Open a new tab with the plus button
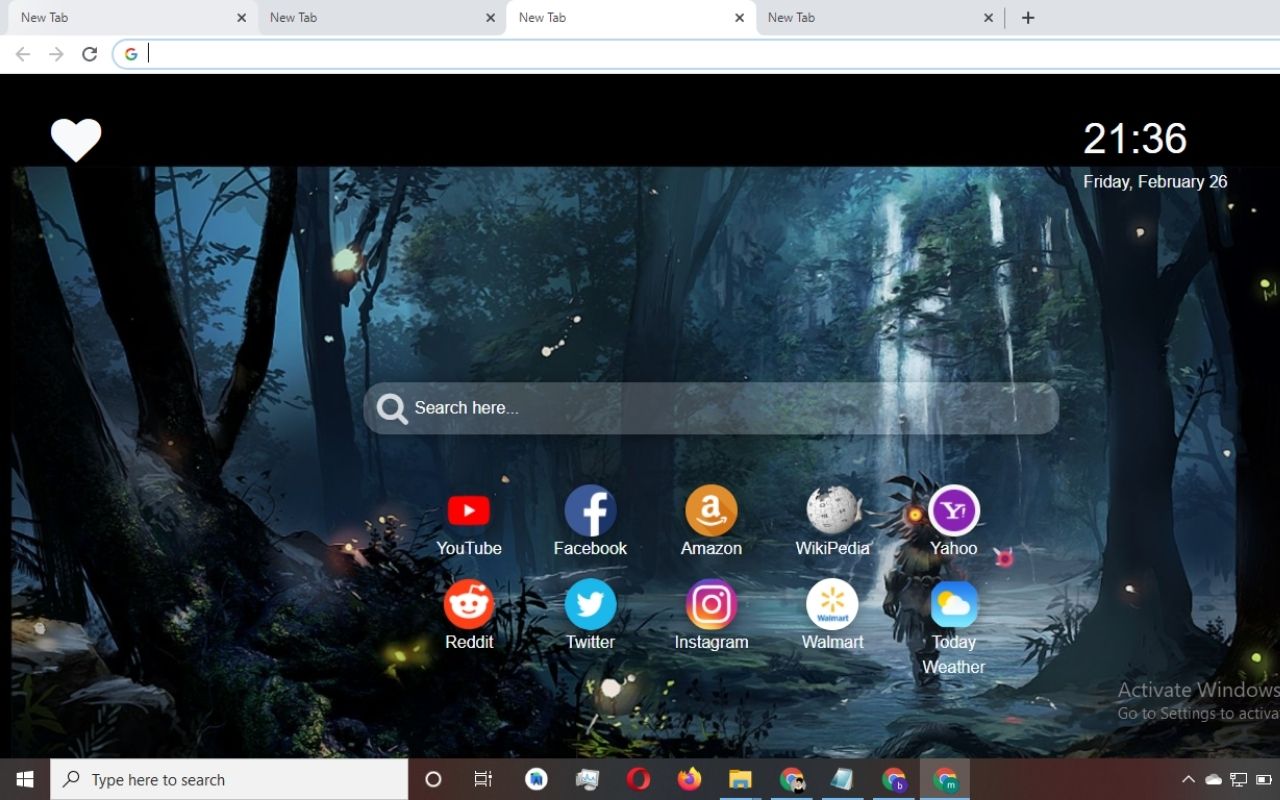Viewport: 1280px width, 800px height. click(x=1028, y=17)
